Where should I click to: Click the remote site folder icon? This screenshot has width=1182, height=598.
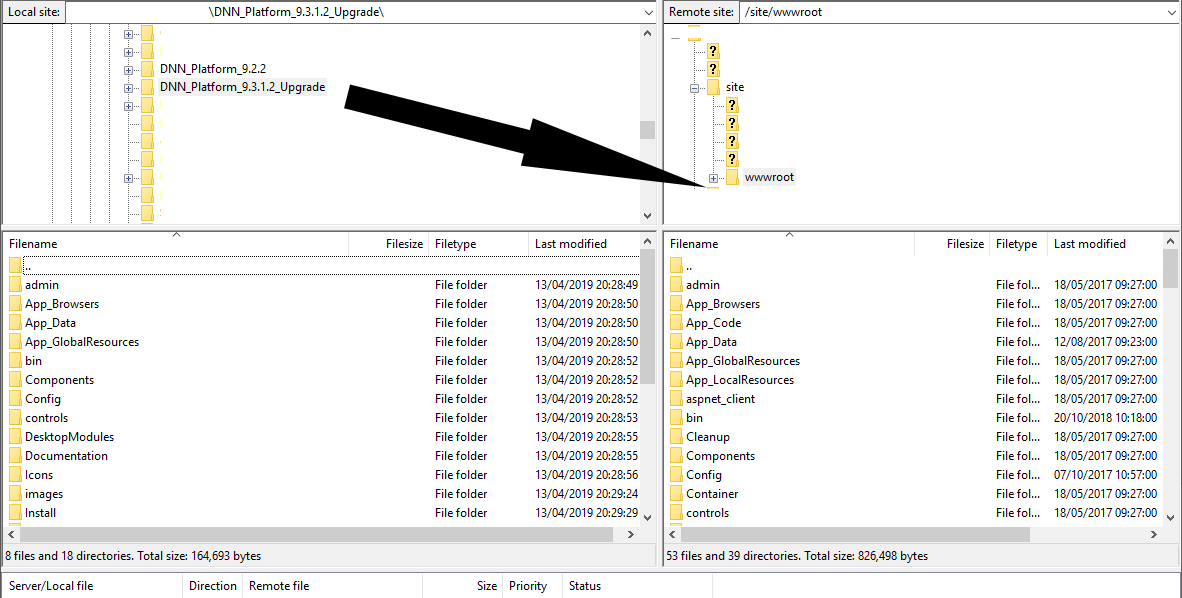(713, 87)
